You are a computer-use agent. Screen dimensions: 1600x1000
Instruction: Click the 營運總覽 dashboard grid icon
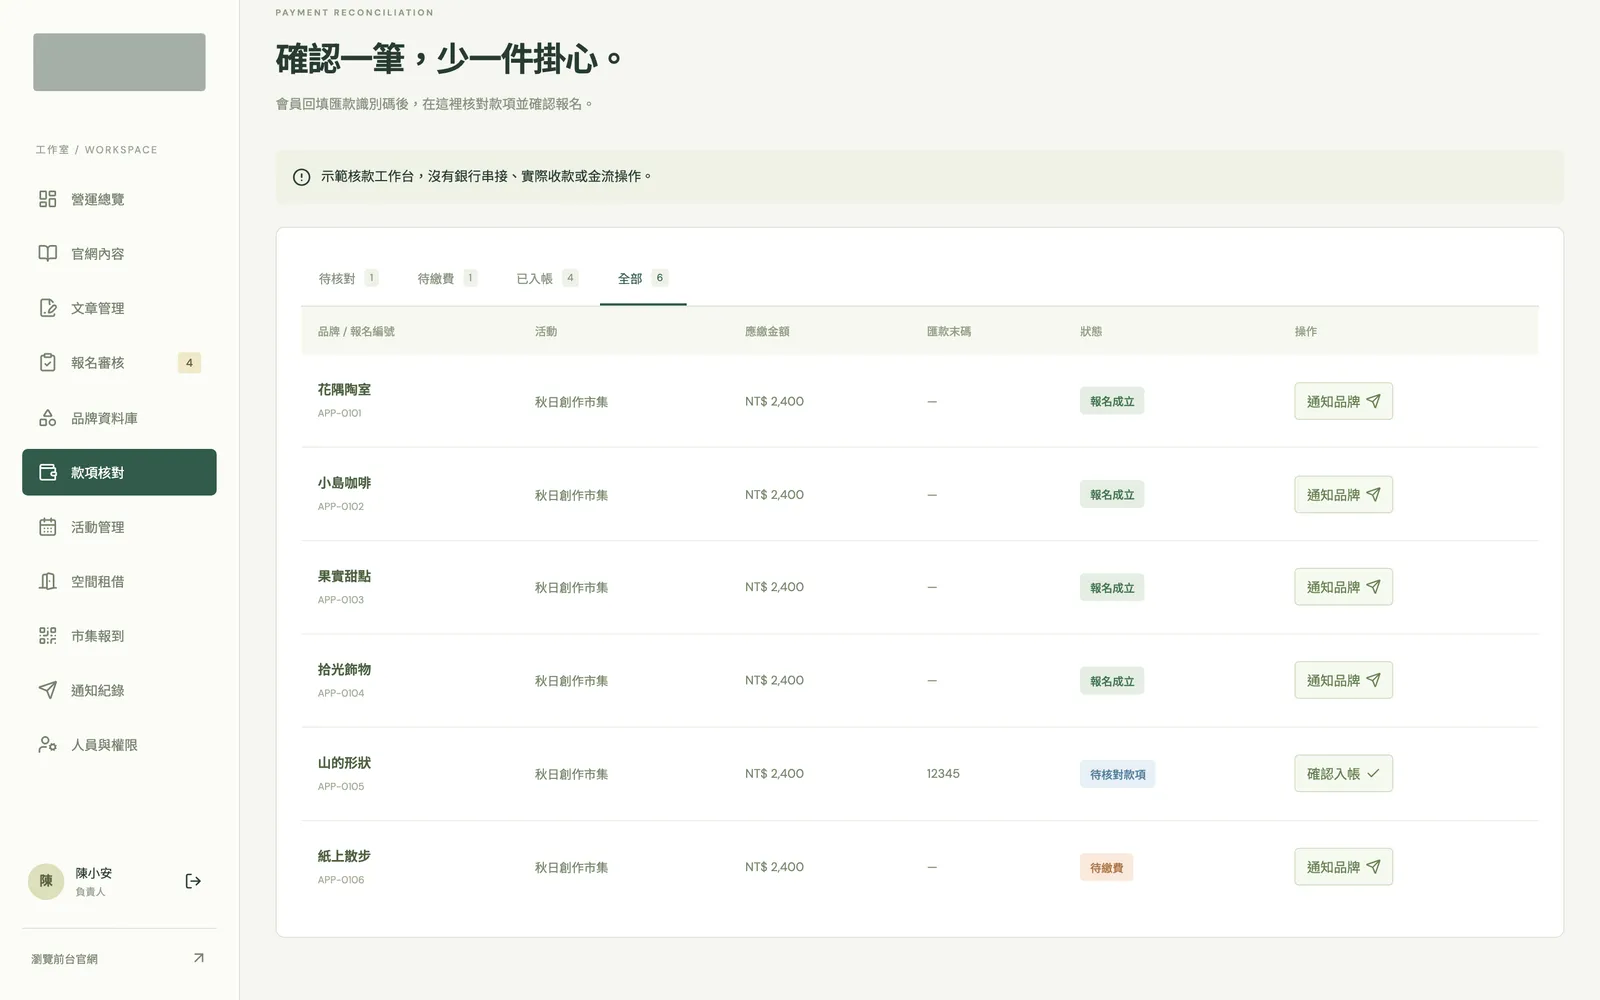click(x=47, y=199)
